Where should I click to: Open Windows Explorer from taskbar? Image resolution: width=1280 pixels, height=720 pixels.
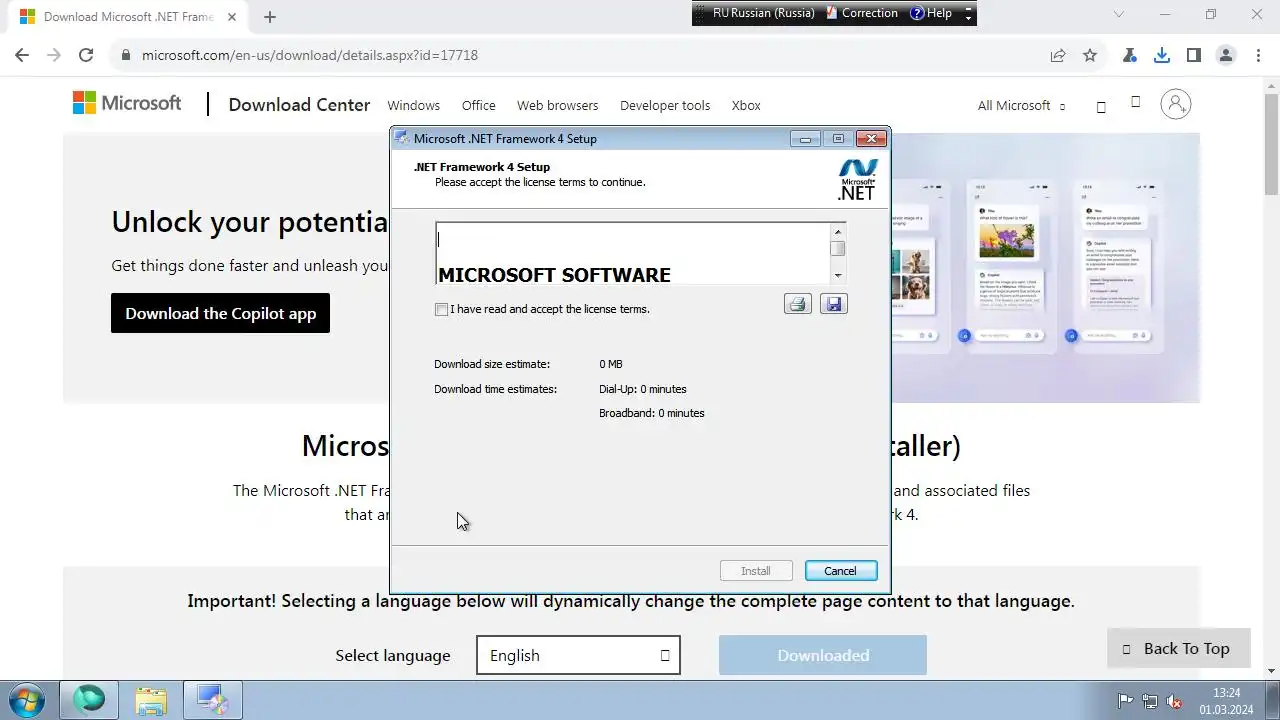[151, 700]
